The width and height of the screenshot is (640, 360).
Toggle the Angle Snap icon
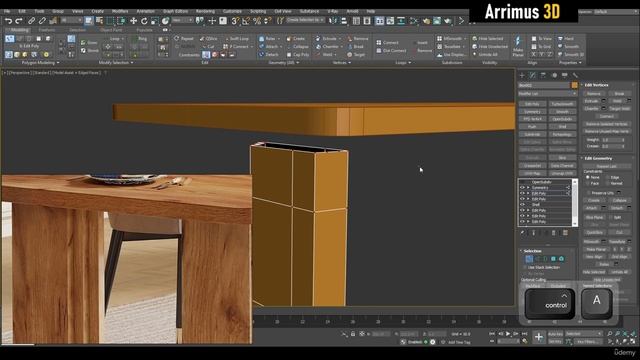[246, 20]
